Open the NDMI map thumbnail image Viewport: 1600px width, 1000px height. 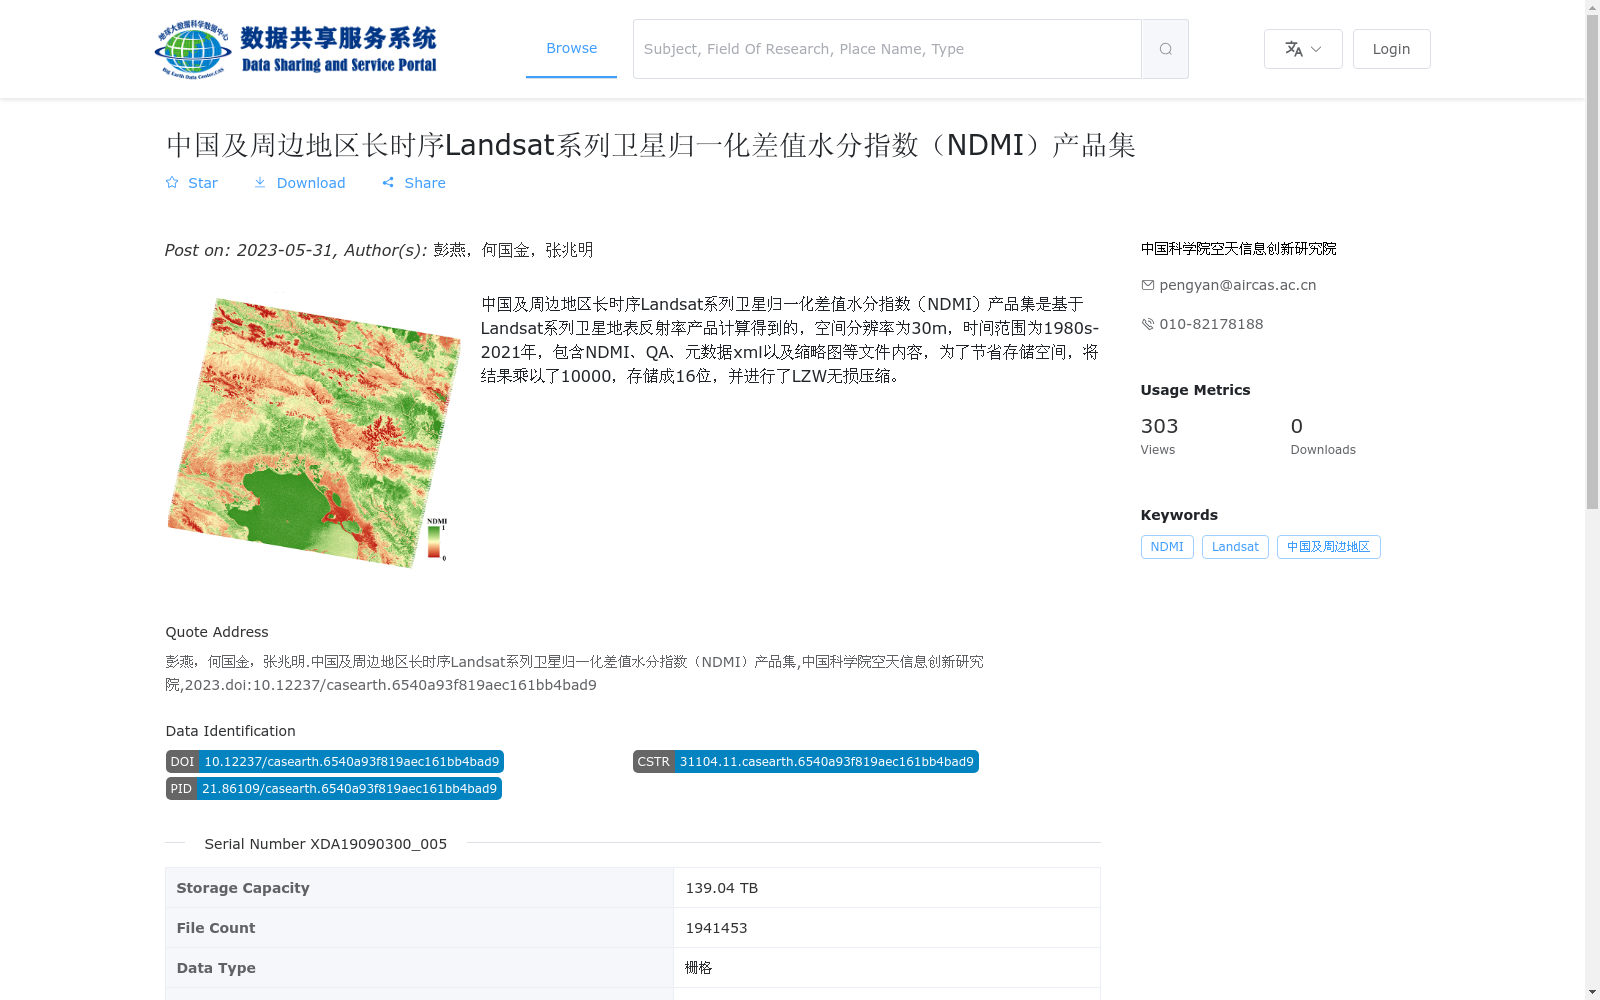click(313, 432)
